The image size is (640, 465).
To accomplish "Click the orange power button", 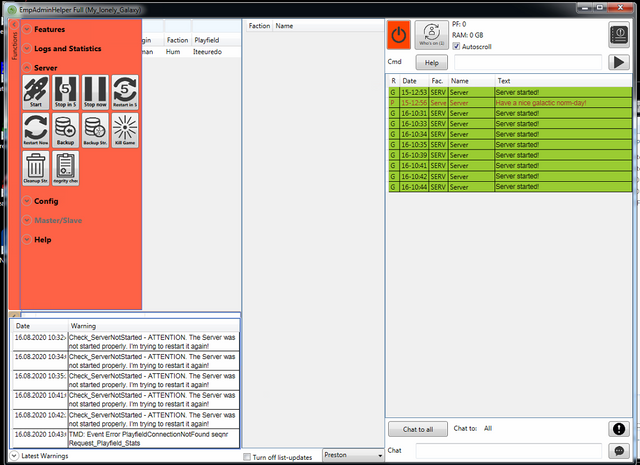I will click(398, 35).
